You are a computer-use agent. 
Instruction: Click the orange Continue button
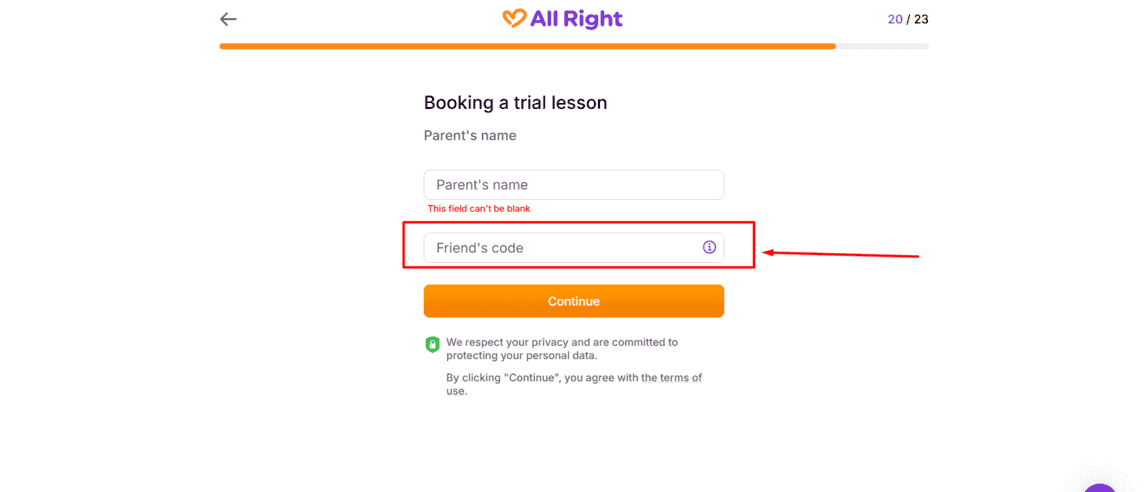(x=574, y=301)
